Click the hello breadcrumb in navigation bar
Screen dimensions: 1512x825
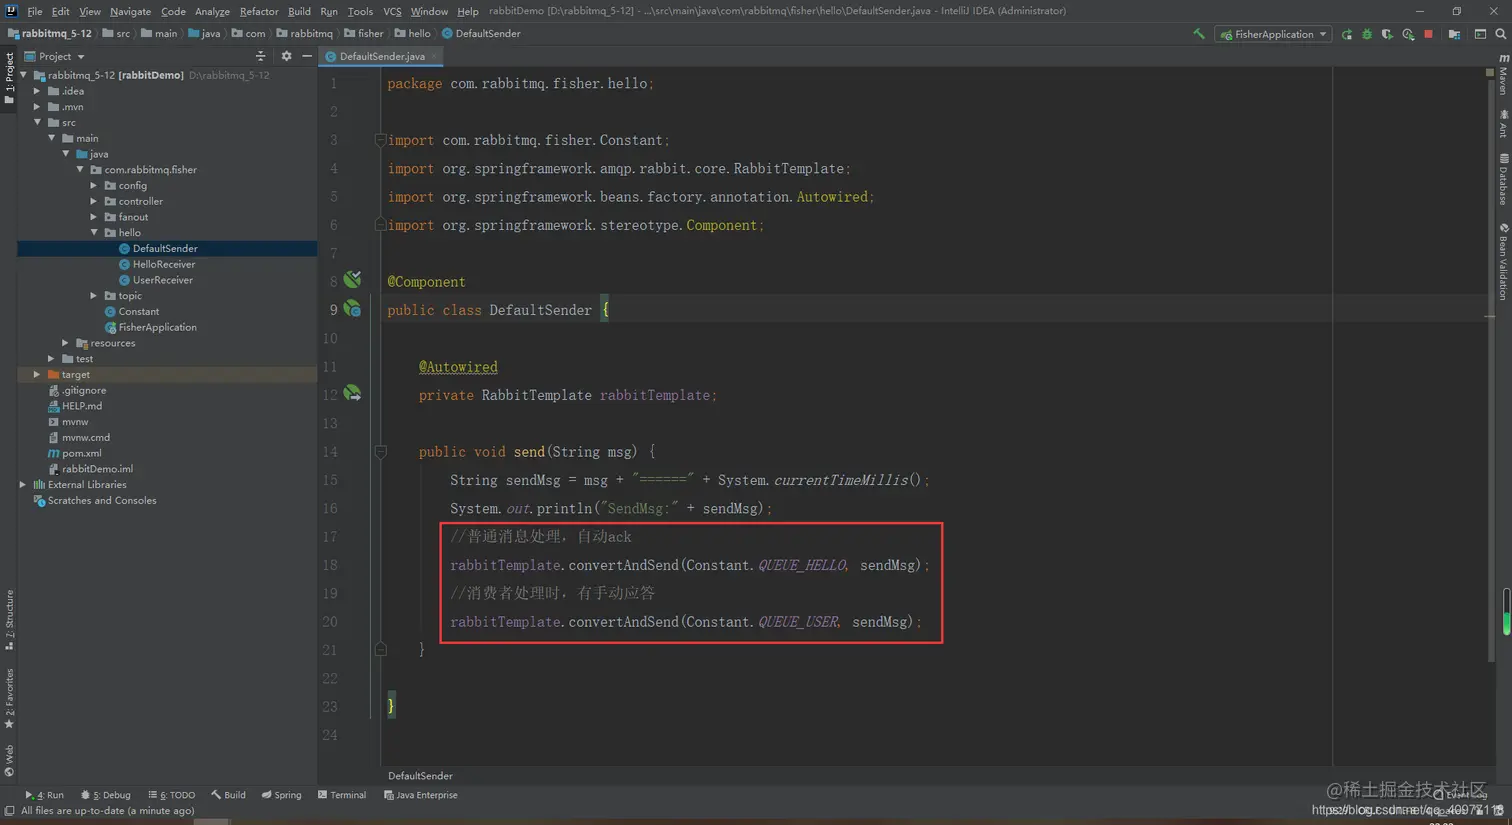tap(413, 33)
